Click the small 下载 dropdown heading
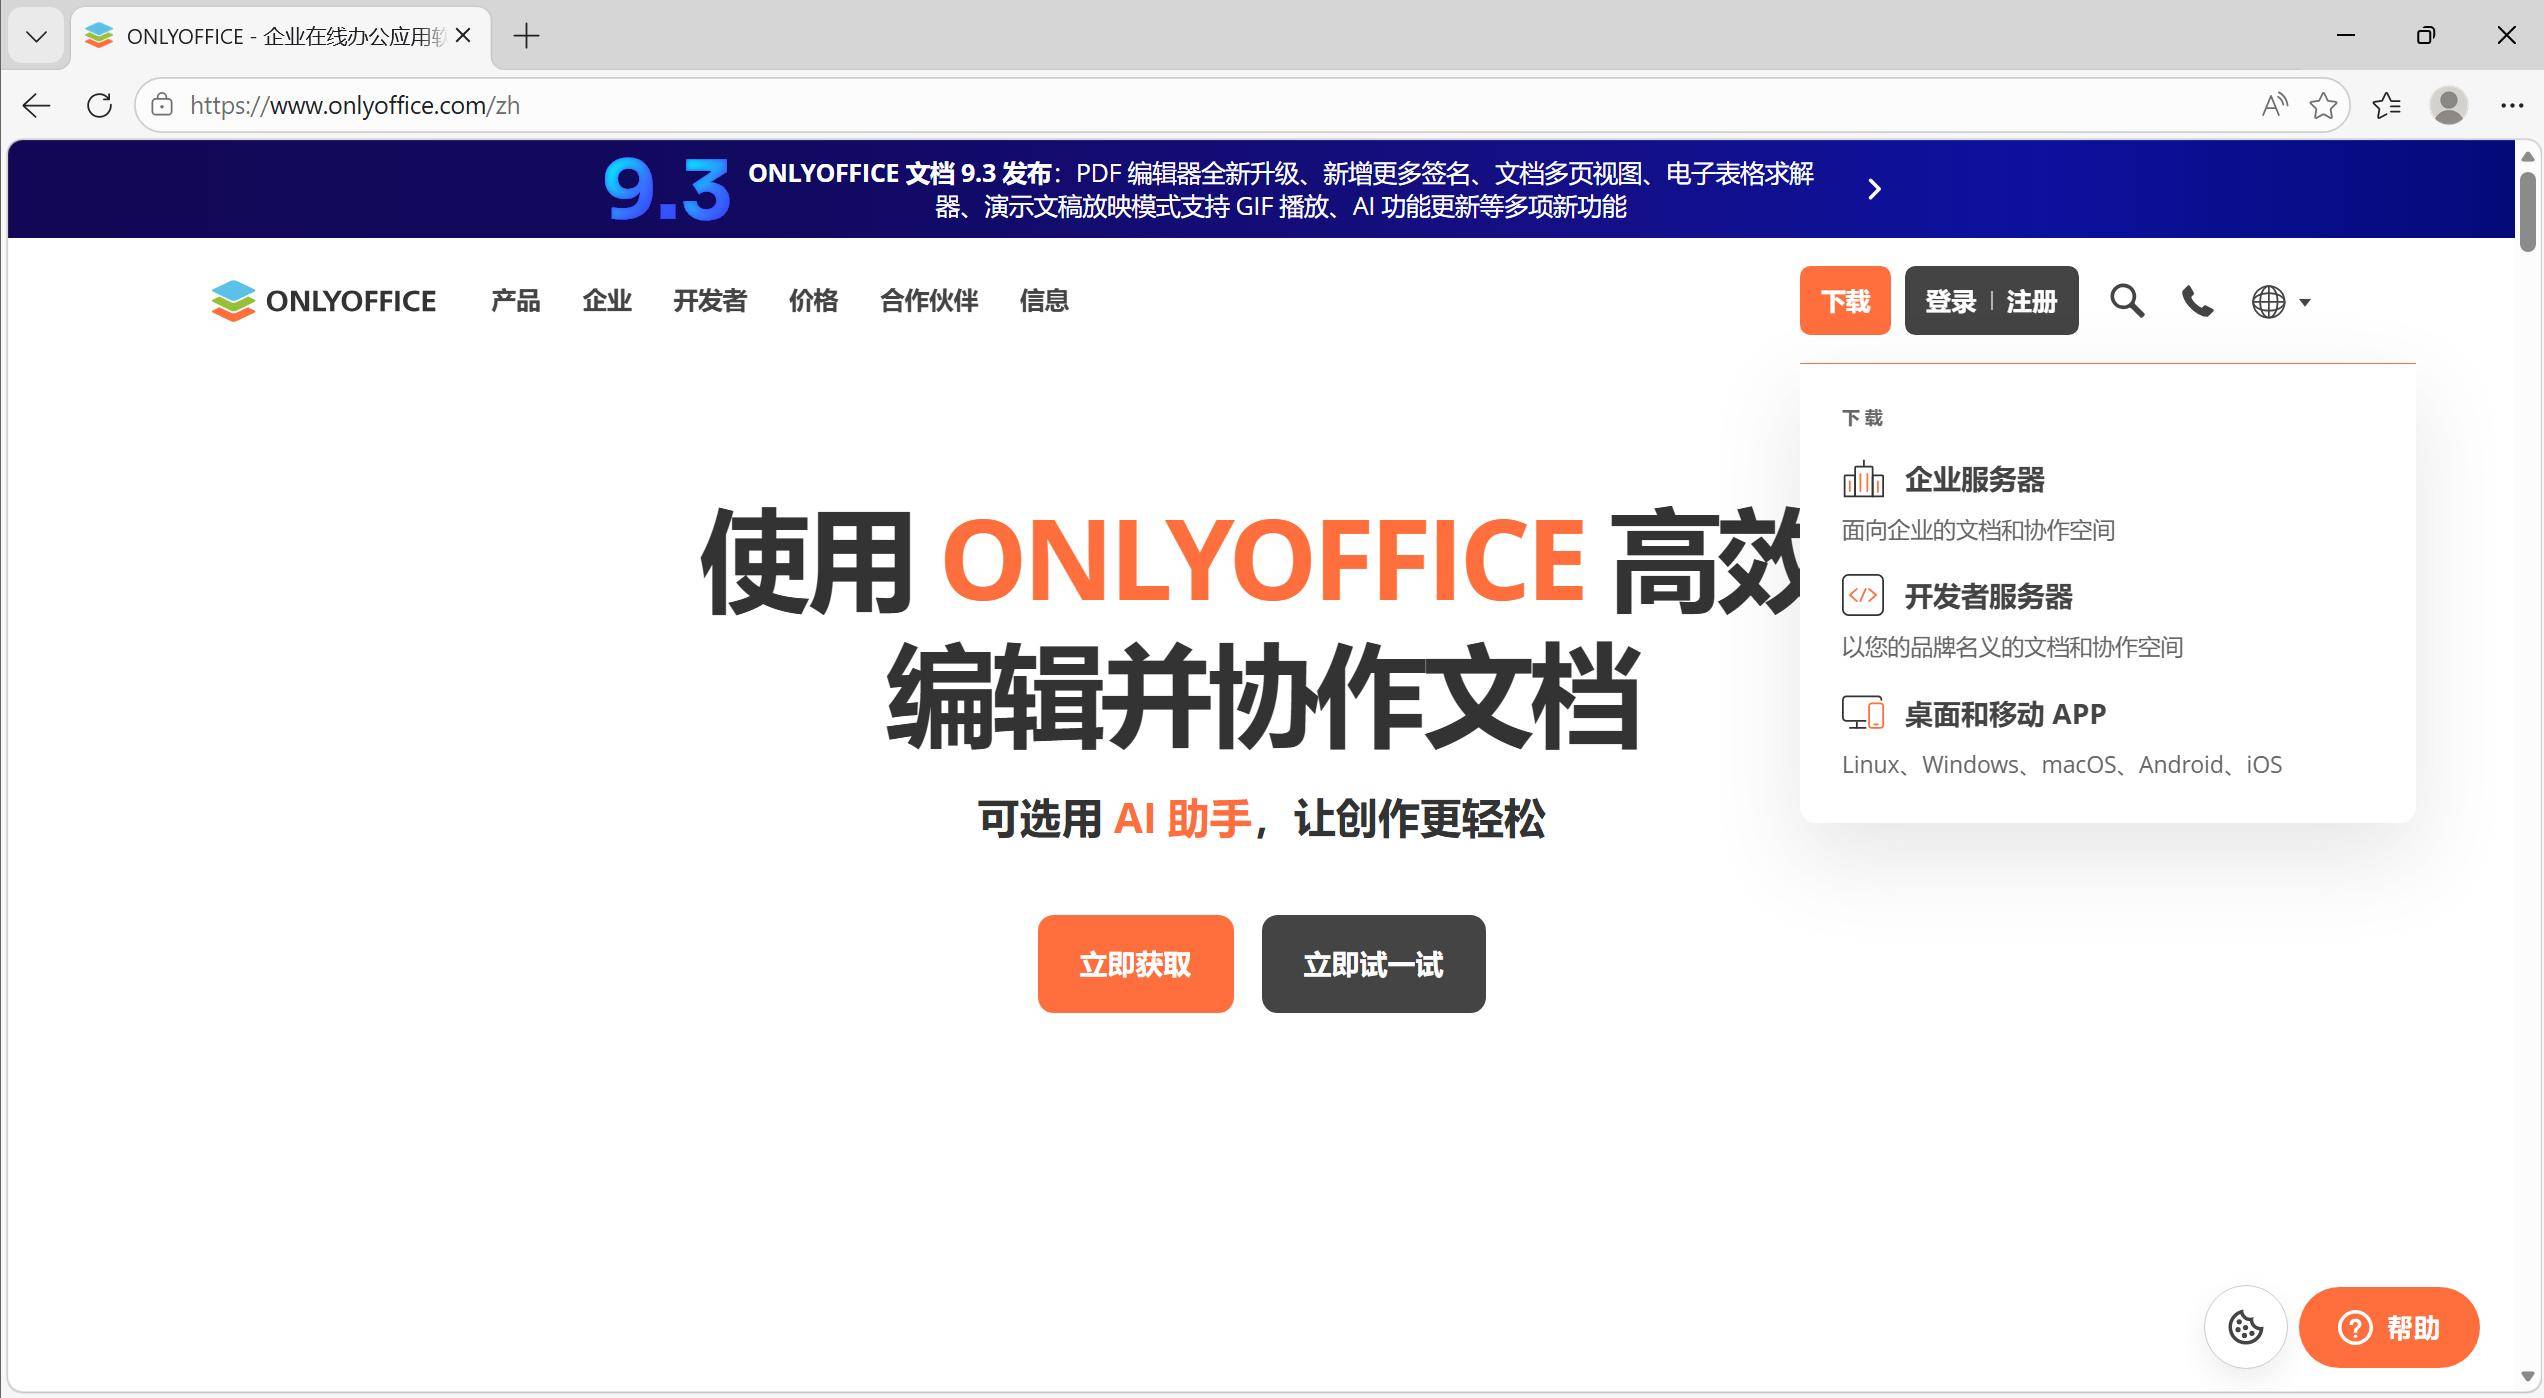Screen dimensions: 2544x1398 [1862, 417]
